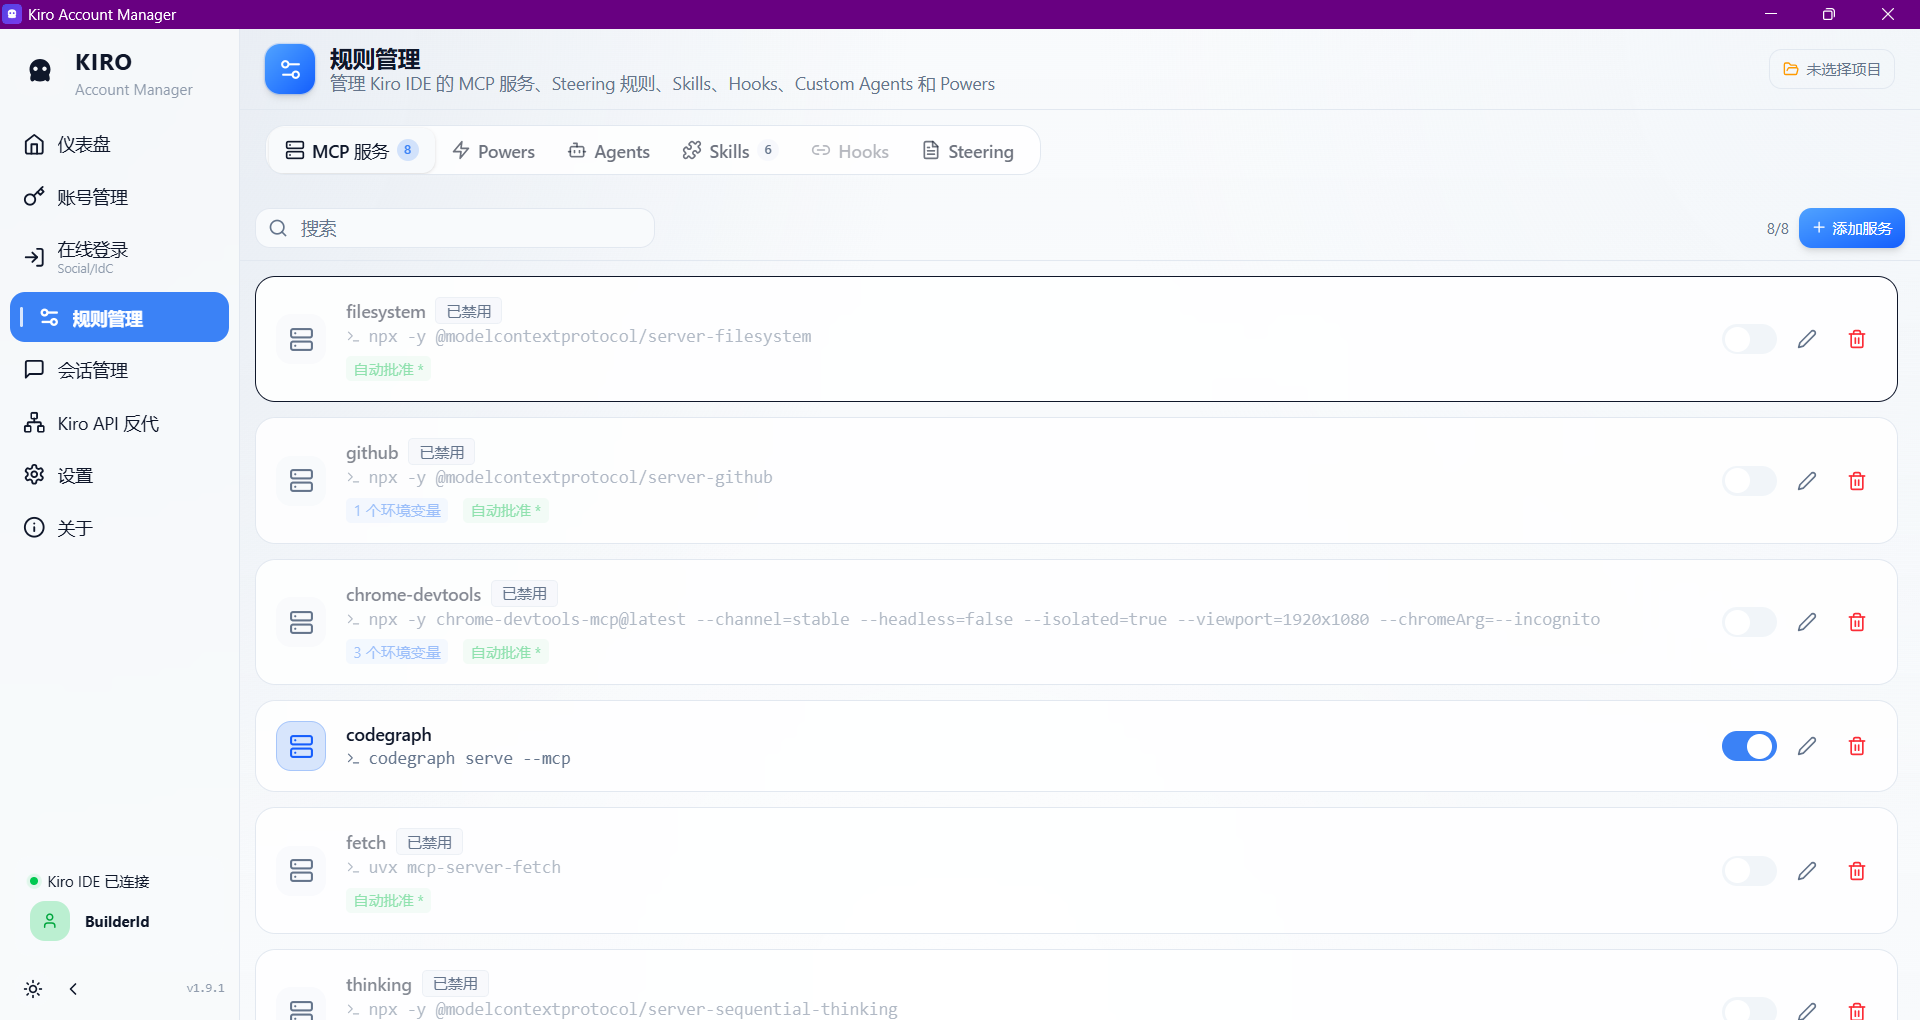
Task: Click the codegraph server icon
Action: tap(301, 746)
